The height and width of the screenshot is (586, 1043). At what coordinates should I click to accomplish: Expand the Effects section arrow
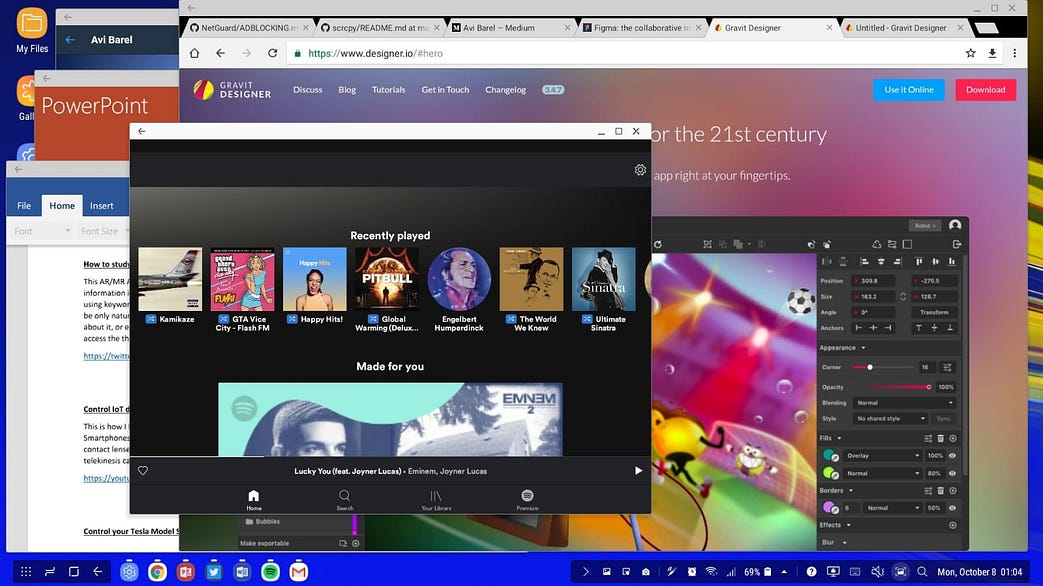(849, 525)
